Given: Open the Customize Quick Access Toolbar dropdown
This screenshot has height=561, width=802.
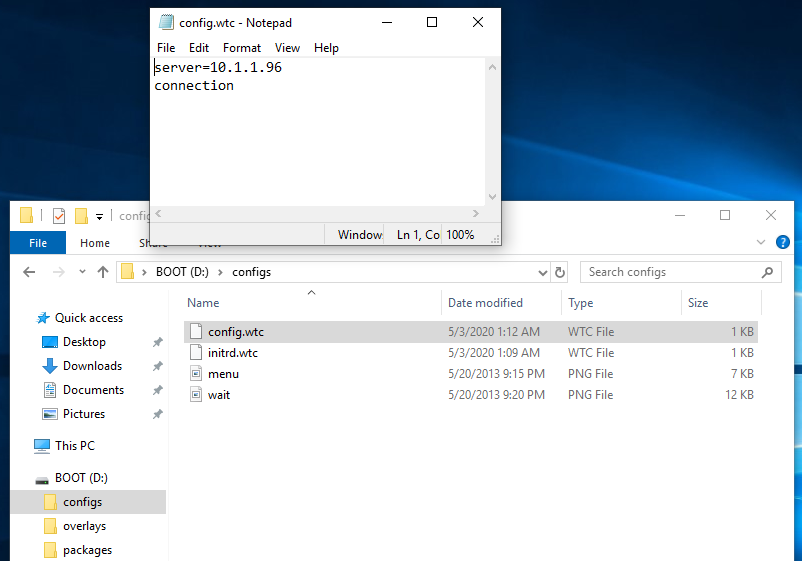Looking at the screenshot, I should pos(100,216).
